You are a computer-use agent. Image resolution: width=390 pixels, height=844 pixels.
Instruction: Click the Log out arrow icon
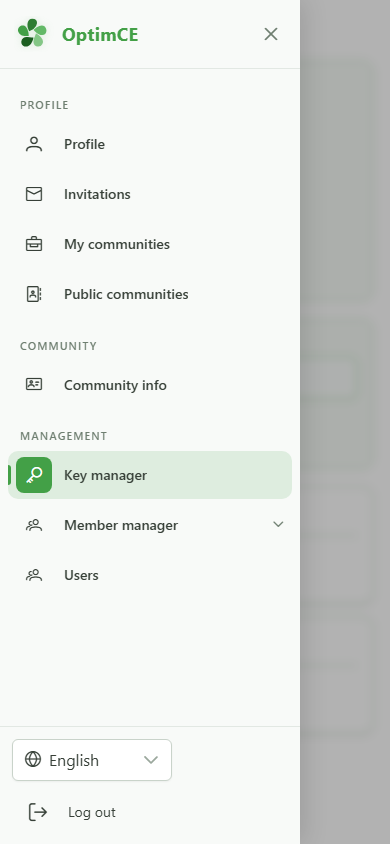[38, 812]
